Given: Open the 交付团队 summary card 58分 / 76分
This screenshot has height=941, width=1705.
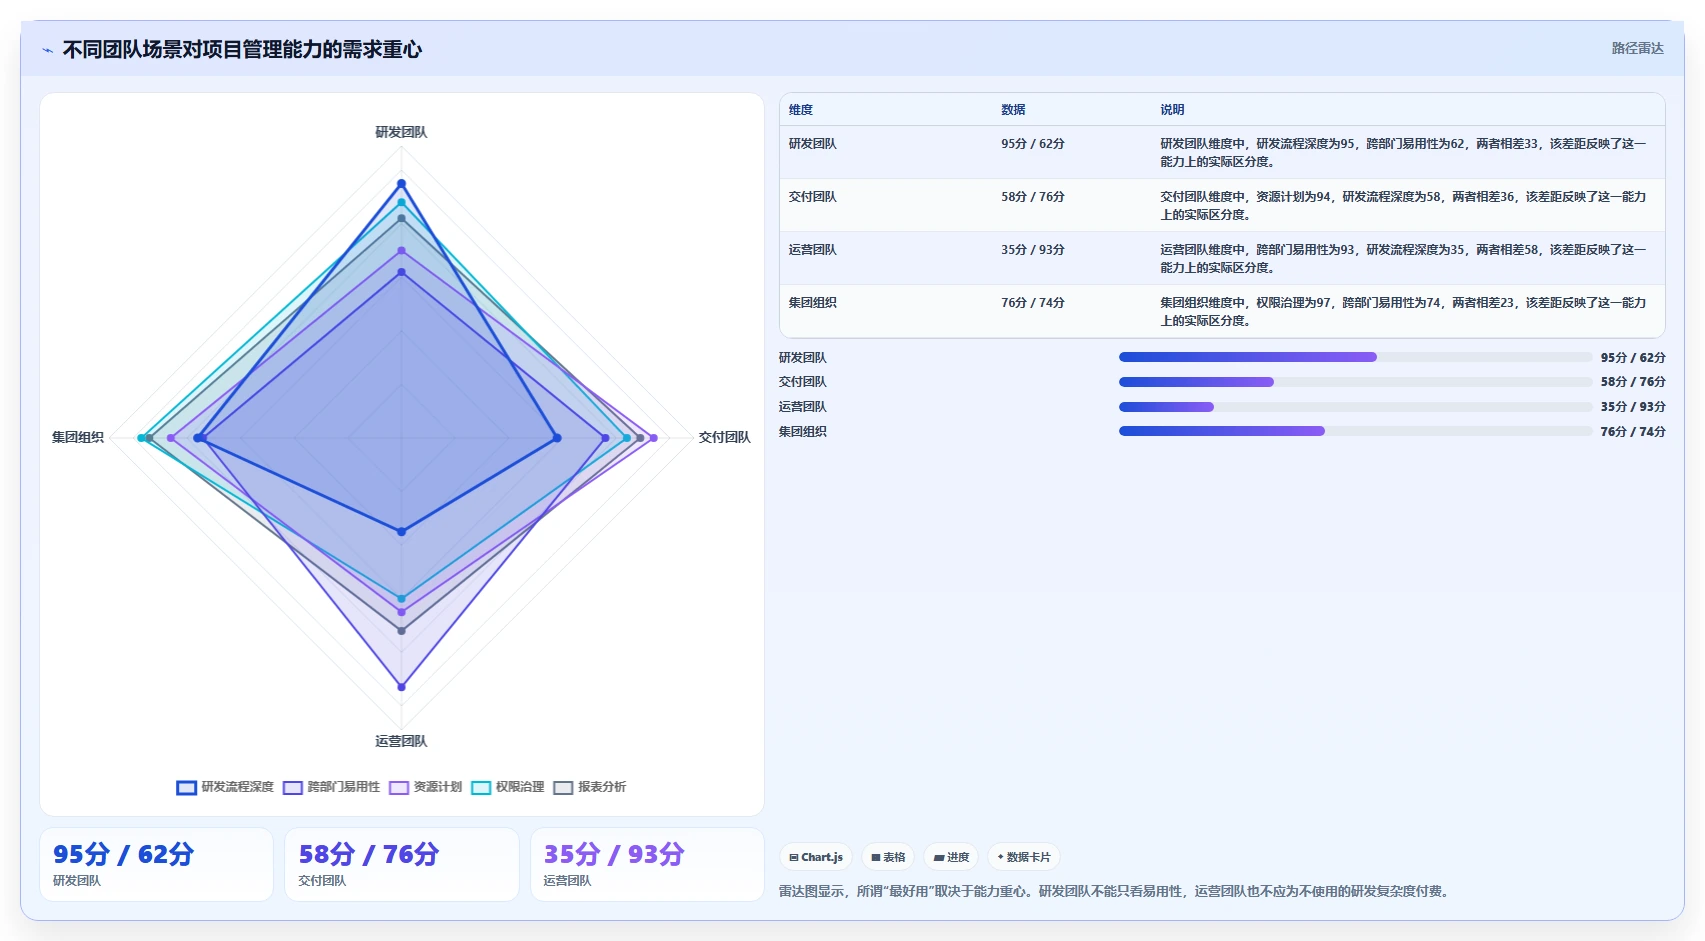Looking at the screenshot, I should pyautogui.click(x=402, y=865).
